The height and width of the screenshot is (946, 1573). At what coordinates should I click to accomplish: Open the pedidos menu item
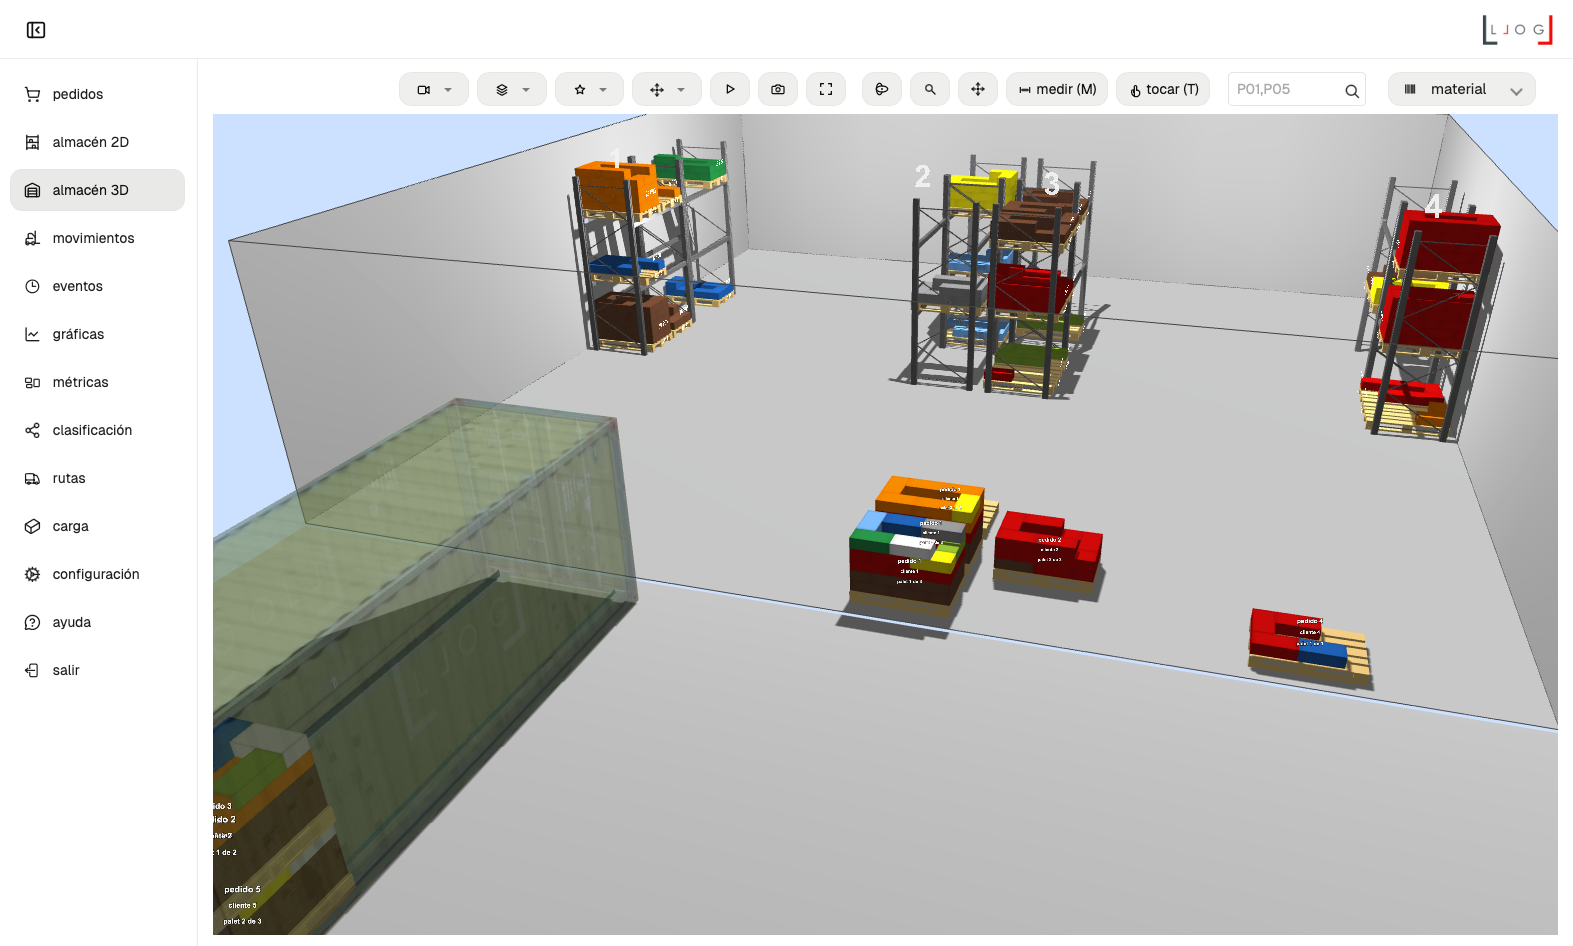[78, 94]
